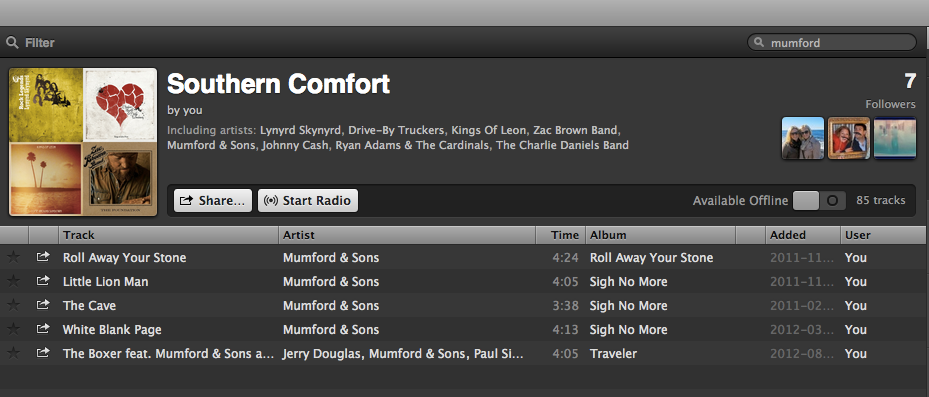Click the Share... button
The width and height of the screenshot is (929, 397).
pos(213,200)
